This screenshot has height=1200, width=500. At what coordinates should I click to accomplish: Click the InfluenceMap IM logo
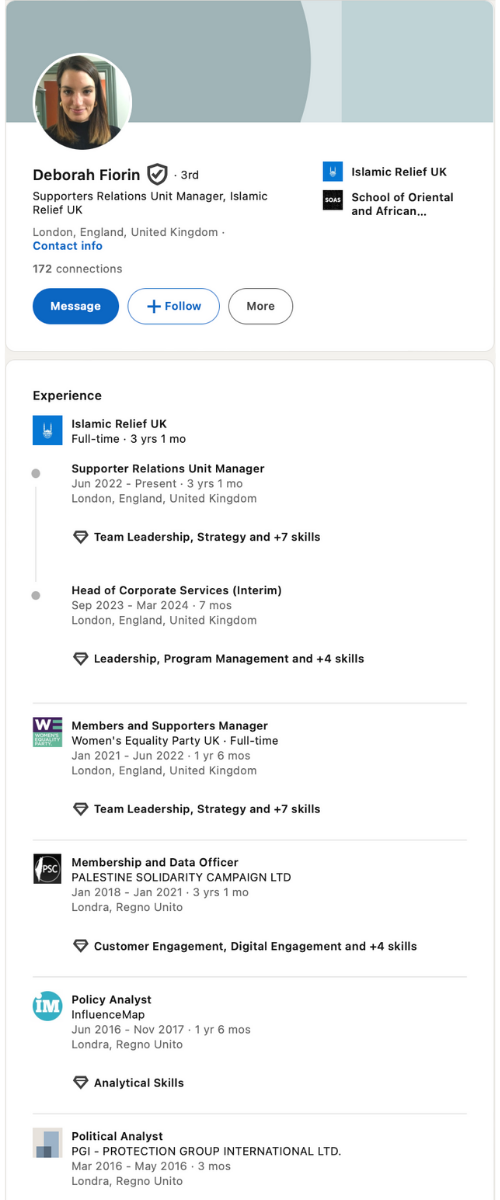point(47,1006)
